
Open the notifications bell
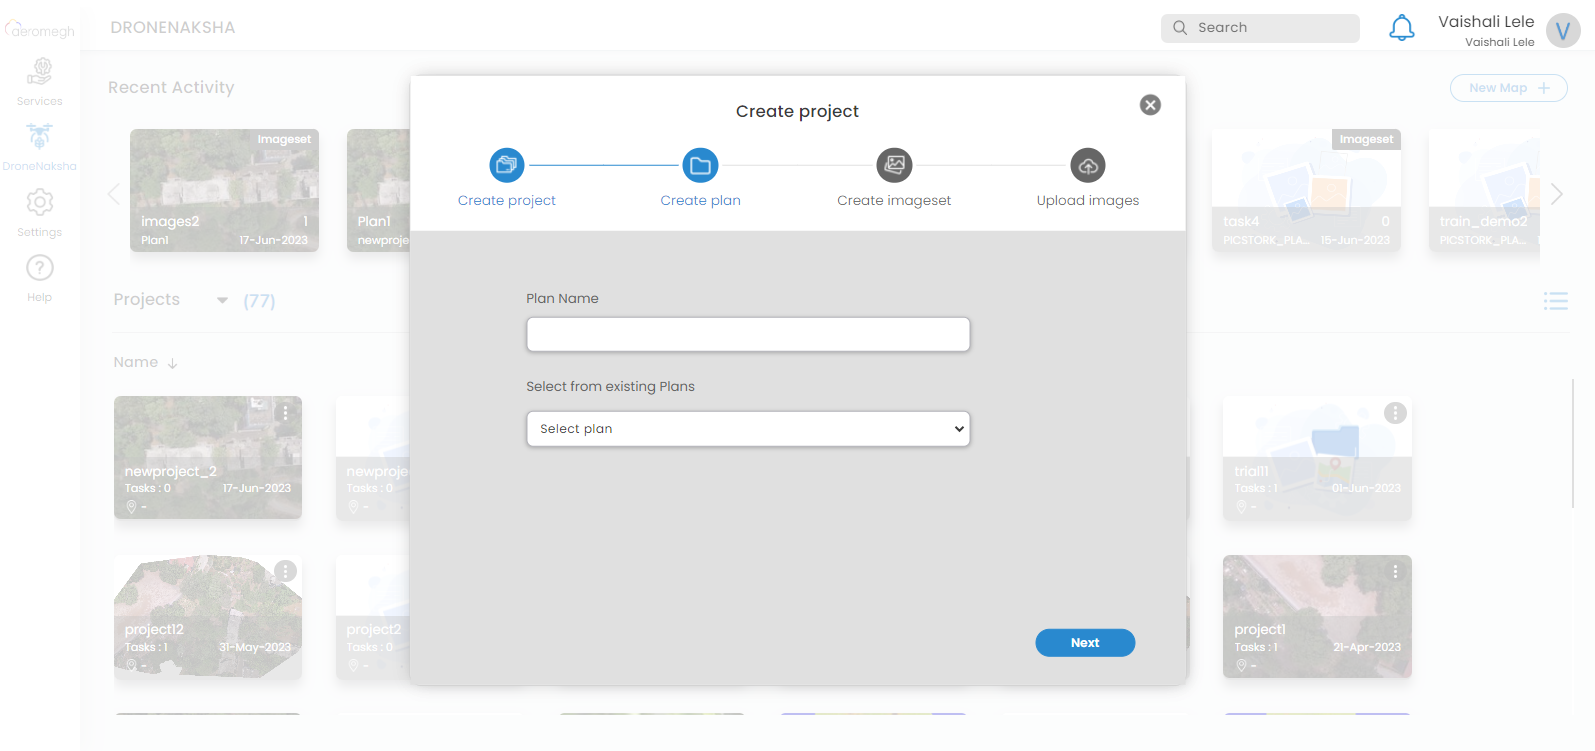(x=1402, y=28)
